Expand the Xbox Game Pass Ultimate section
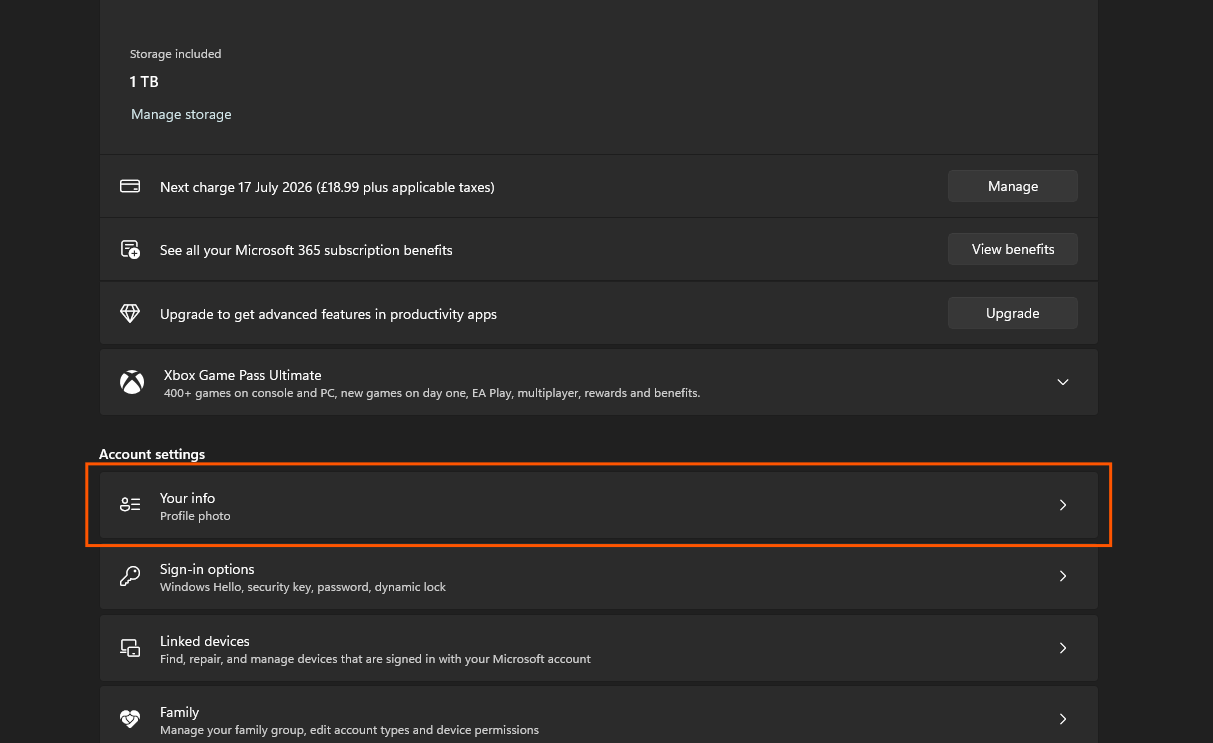 click(x=1063, y=382)
